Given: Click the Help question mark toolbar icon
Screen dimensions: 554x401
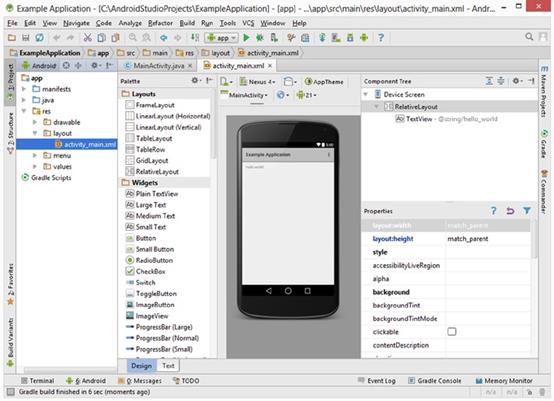Looking at the screenshot, I should 381,37.
